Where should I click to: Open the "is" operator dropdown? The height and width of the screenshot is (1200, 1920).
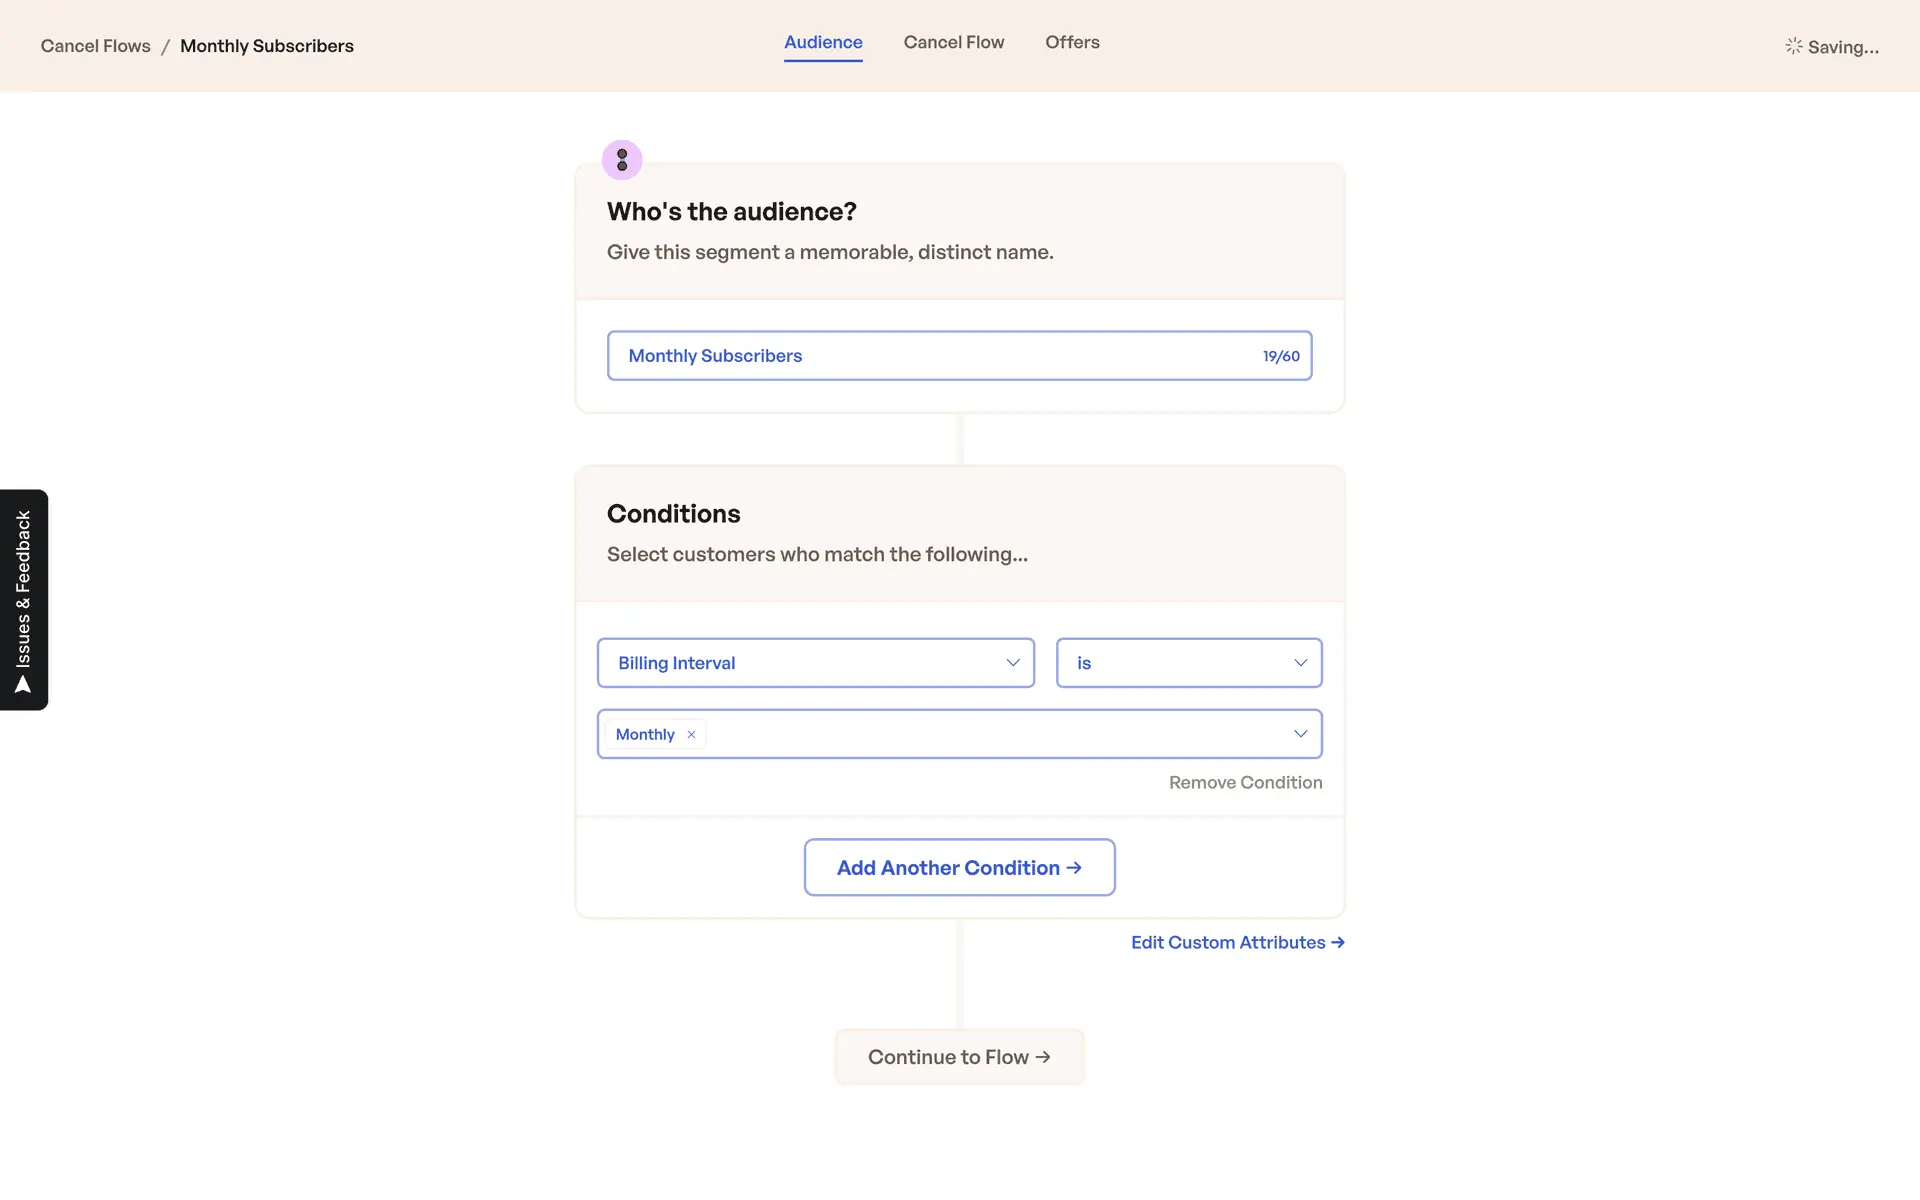click(1188, 663)
